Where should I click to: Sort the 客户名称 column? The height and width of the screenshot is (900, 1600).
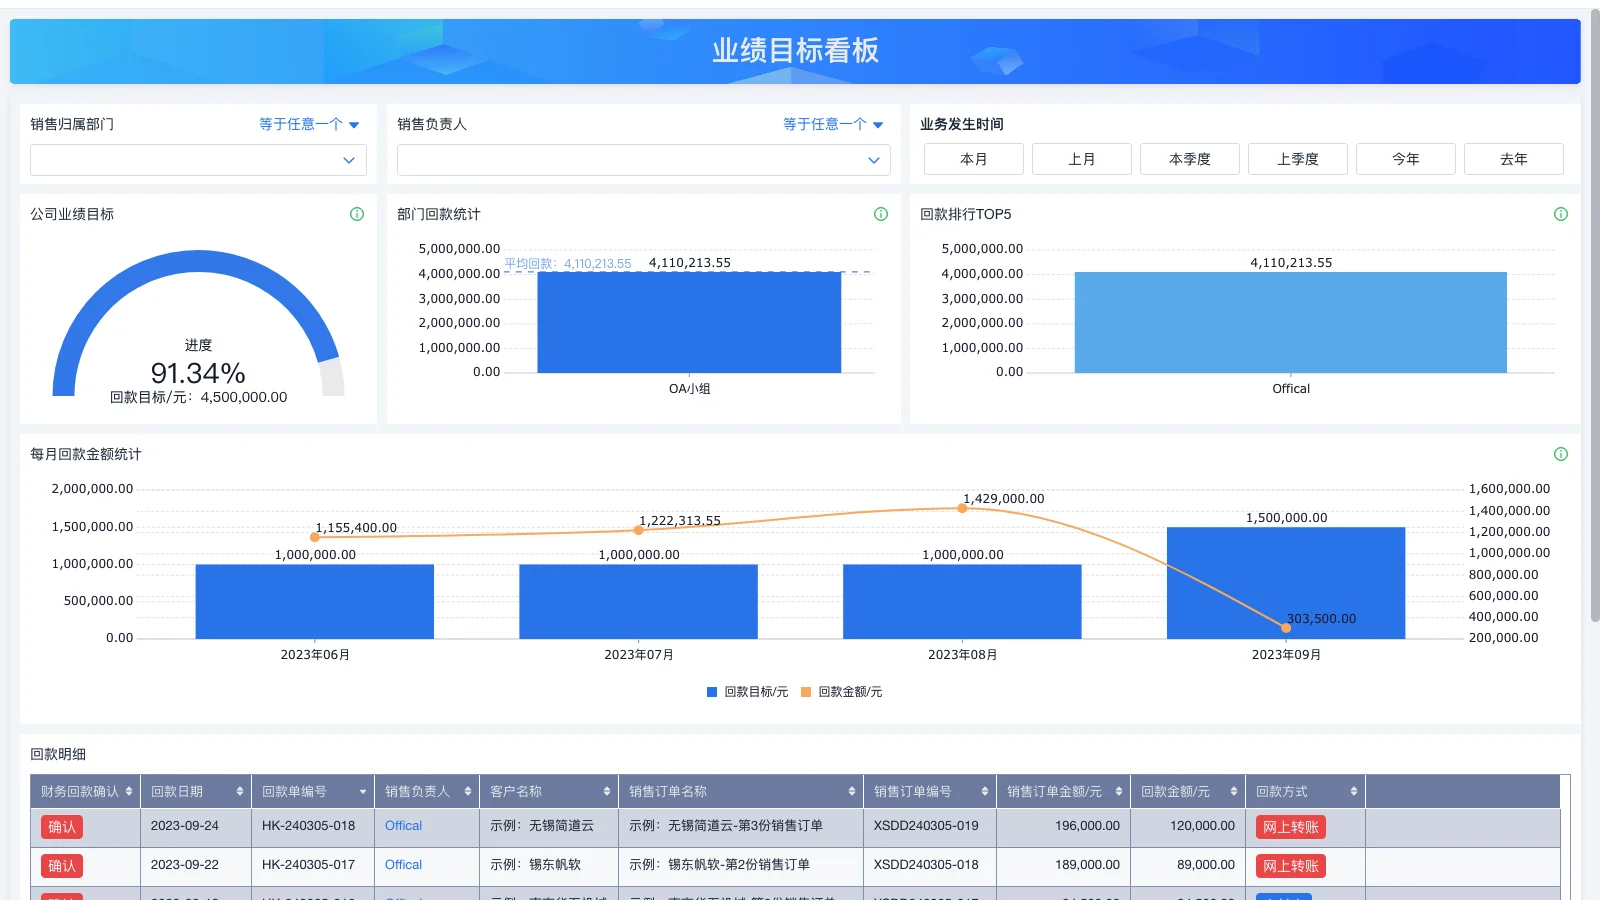605,791
